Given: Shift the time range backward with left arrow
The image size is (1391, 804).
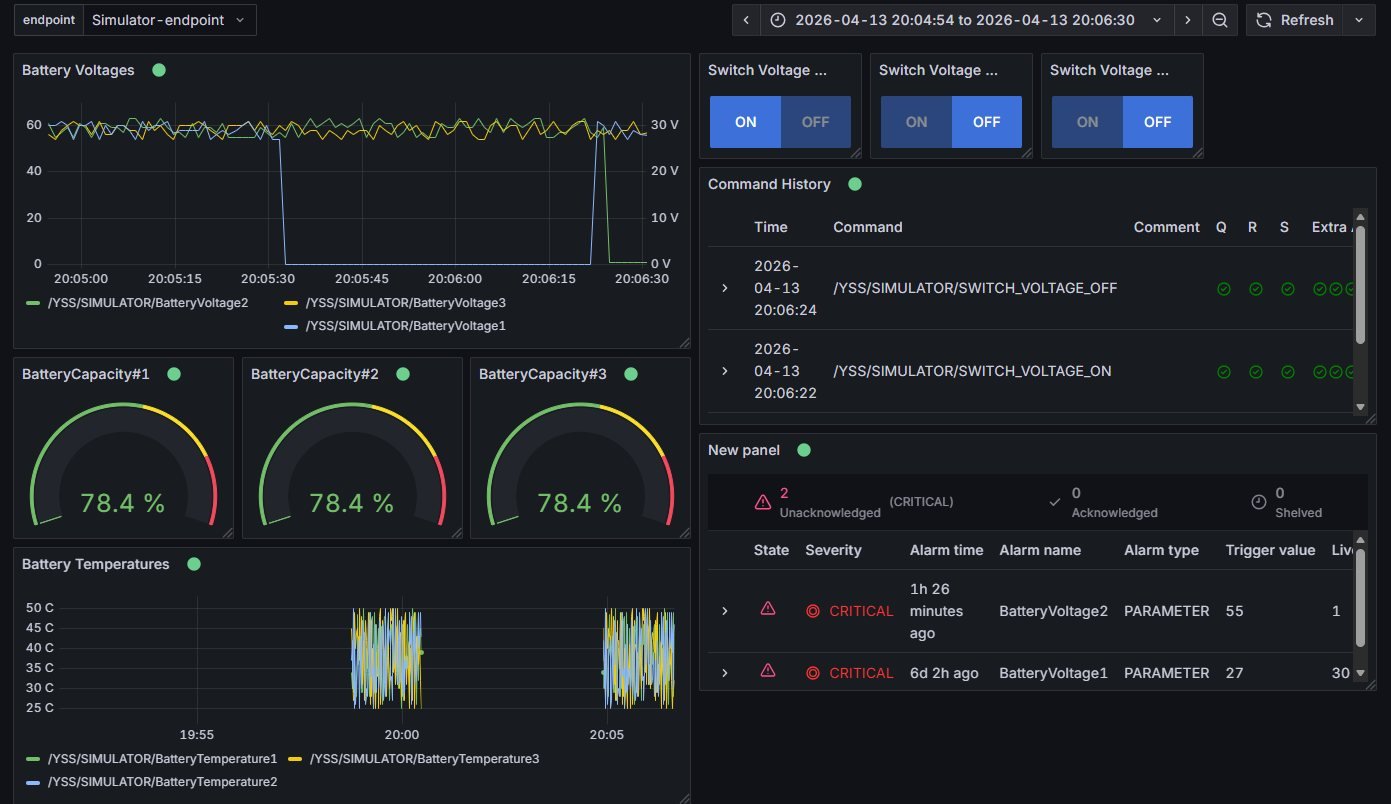Looking at the screenshot, I should pyautogui.click(x=747, y=20).
